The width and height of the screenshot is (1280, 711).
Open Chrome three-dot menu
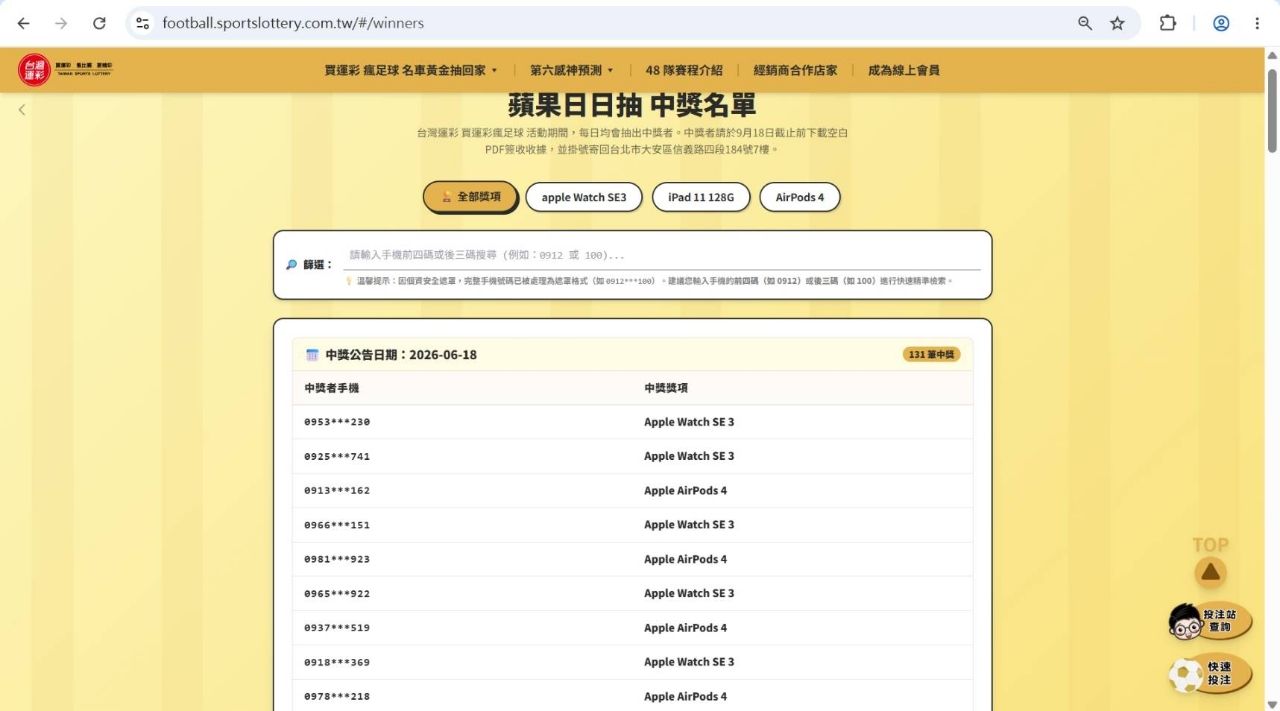(x=1257, y=23)
